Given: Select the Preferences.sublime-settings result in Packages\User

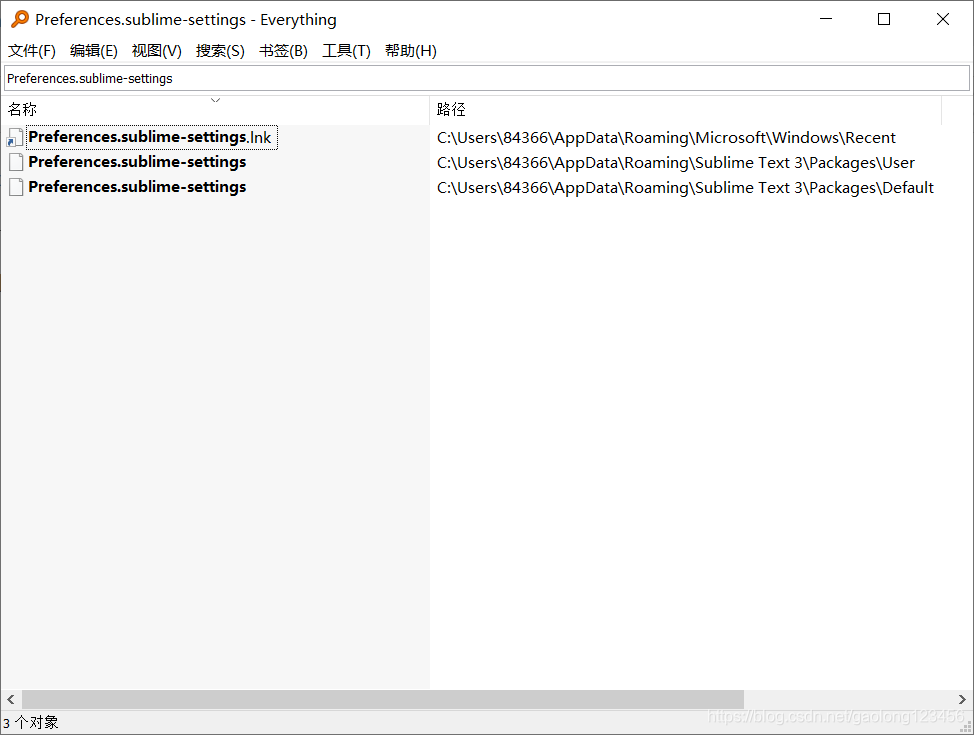Looking at the screenshot, I should 138,162.
